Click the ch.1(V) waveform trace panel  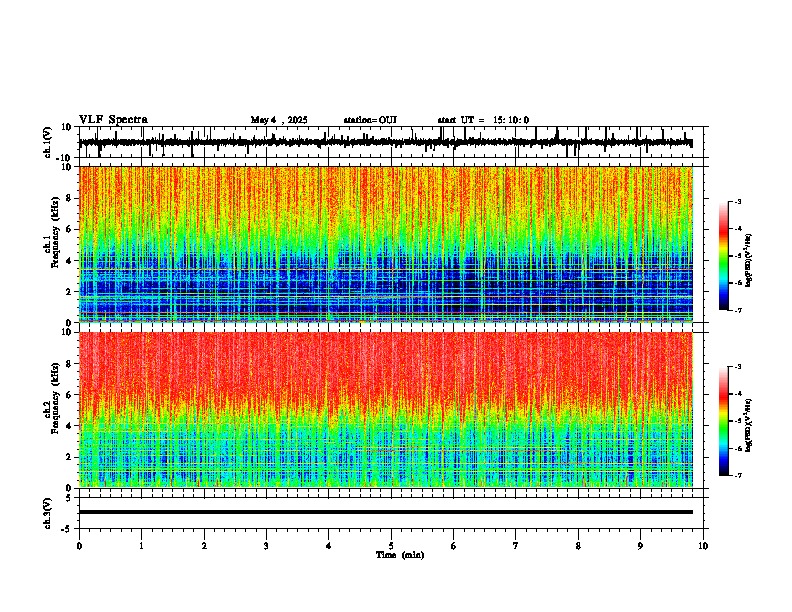coord(391,142)
